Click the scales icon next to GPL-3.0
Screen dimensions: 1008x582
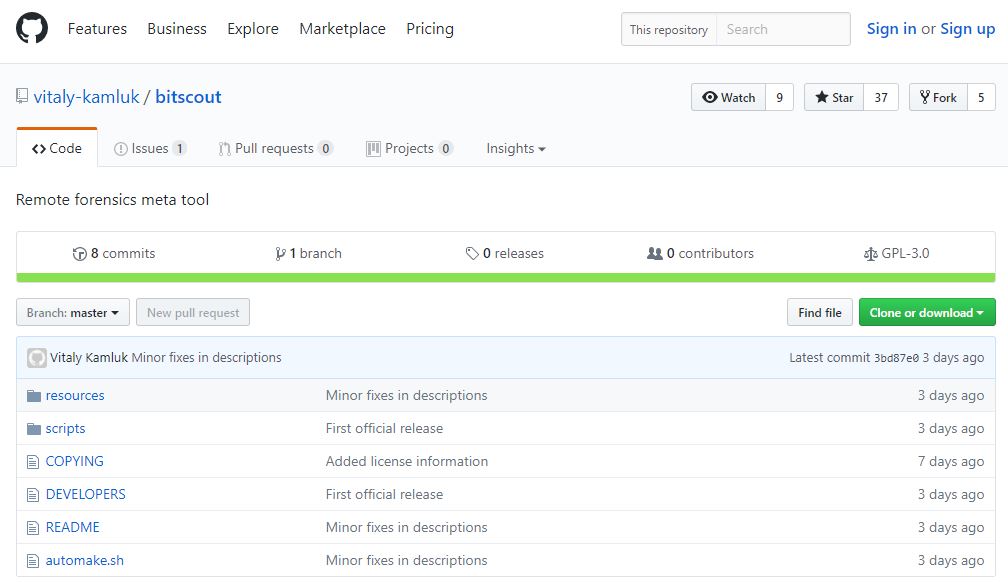pos(870,254)
